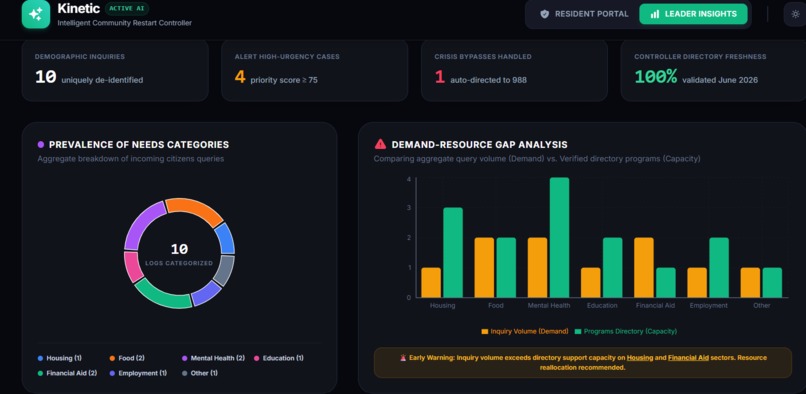Screen dimensions: 806x394
Task: Open the Housing link in the Early Warning
Action: tap(640, 357)
